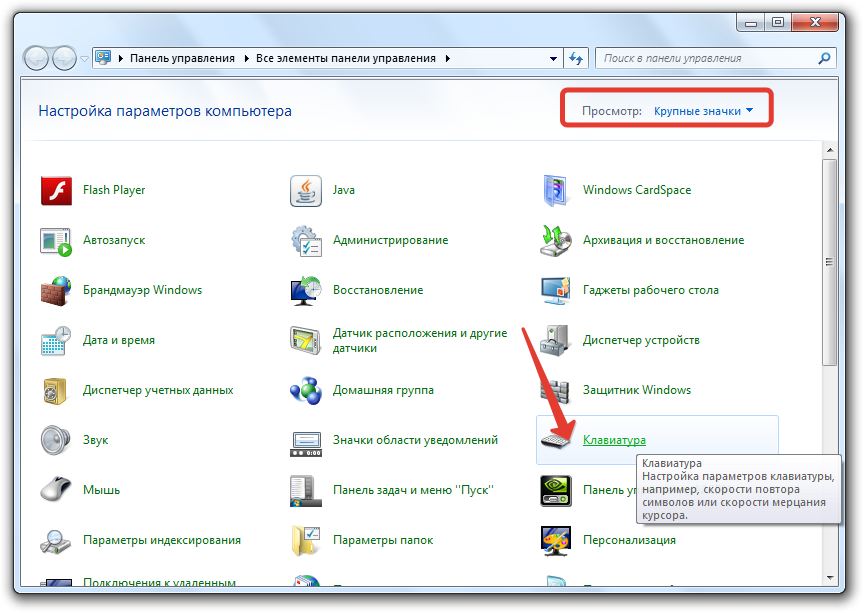This screenshot has width=864, height=613.
Task: Click the control panel icon in address bar
Action: point(103,58)
